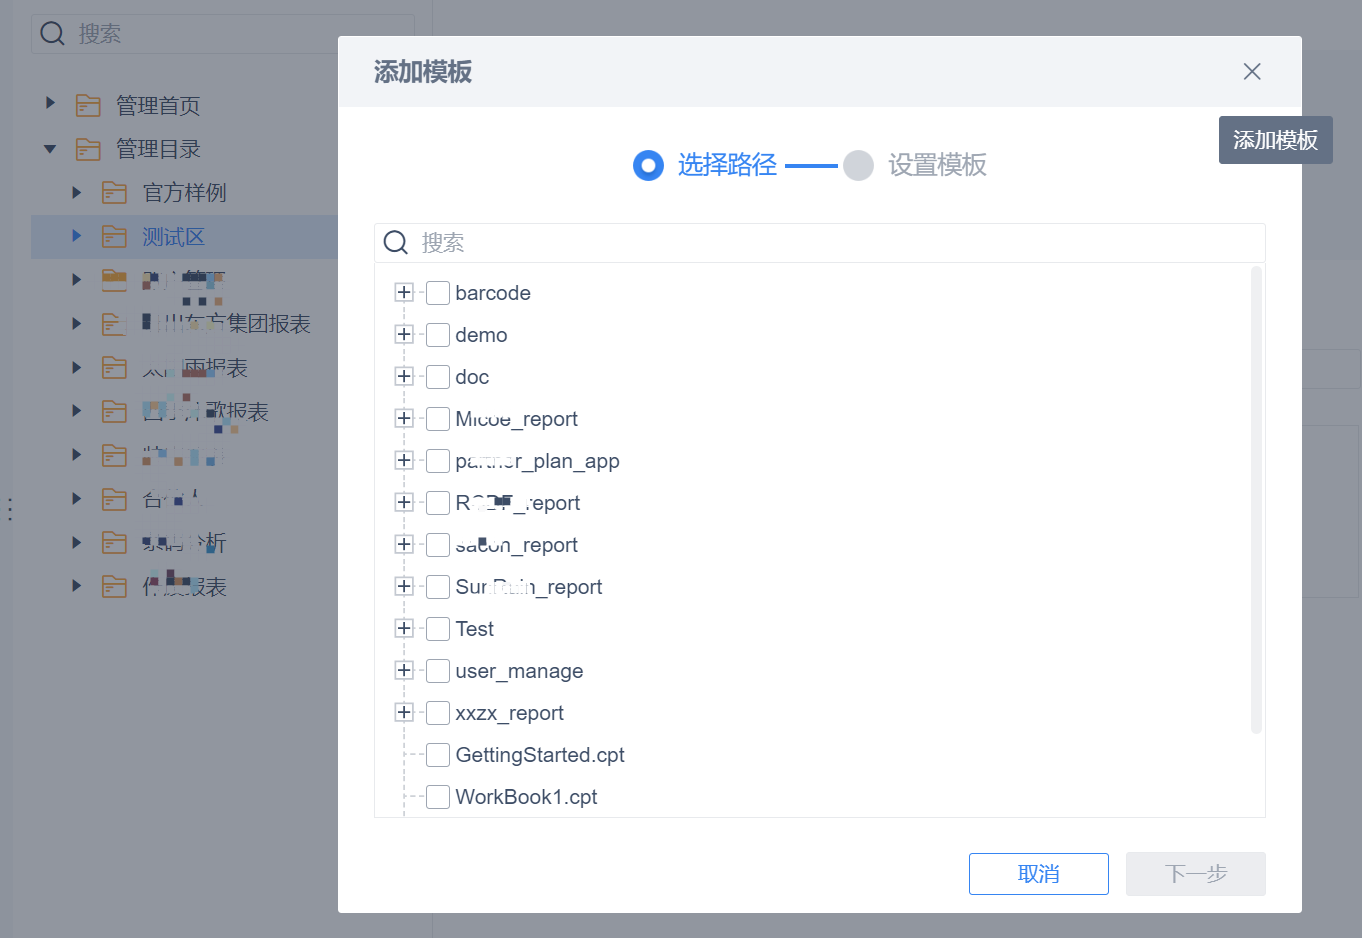
Task: Tick the GettingStarted.cpt checkbox
Action: [x=437, y=755]
